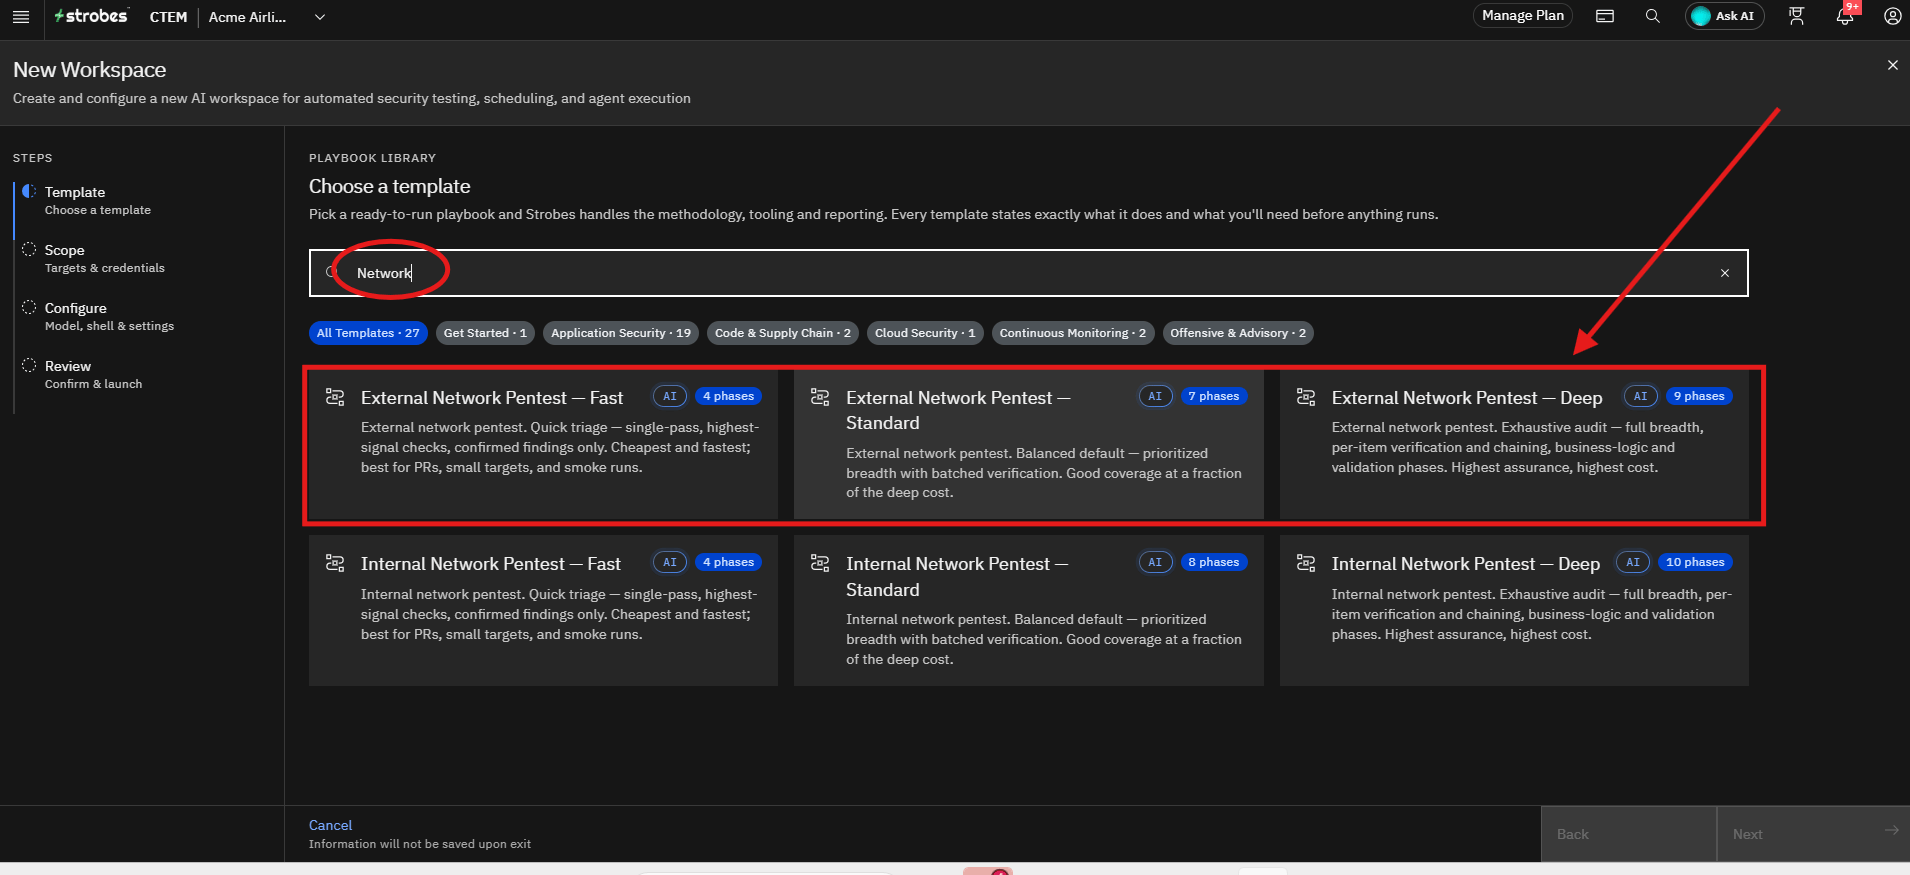Go to the Scope step
The image size is (1910, 875).
coord(104,258)
